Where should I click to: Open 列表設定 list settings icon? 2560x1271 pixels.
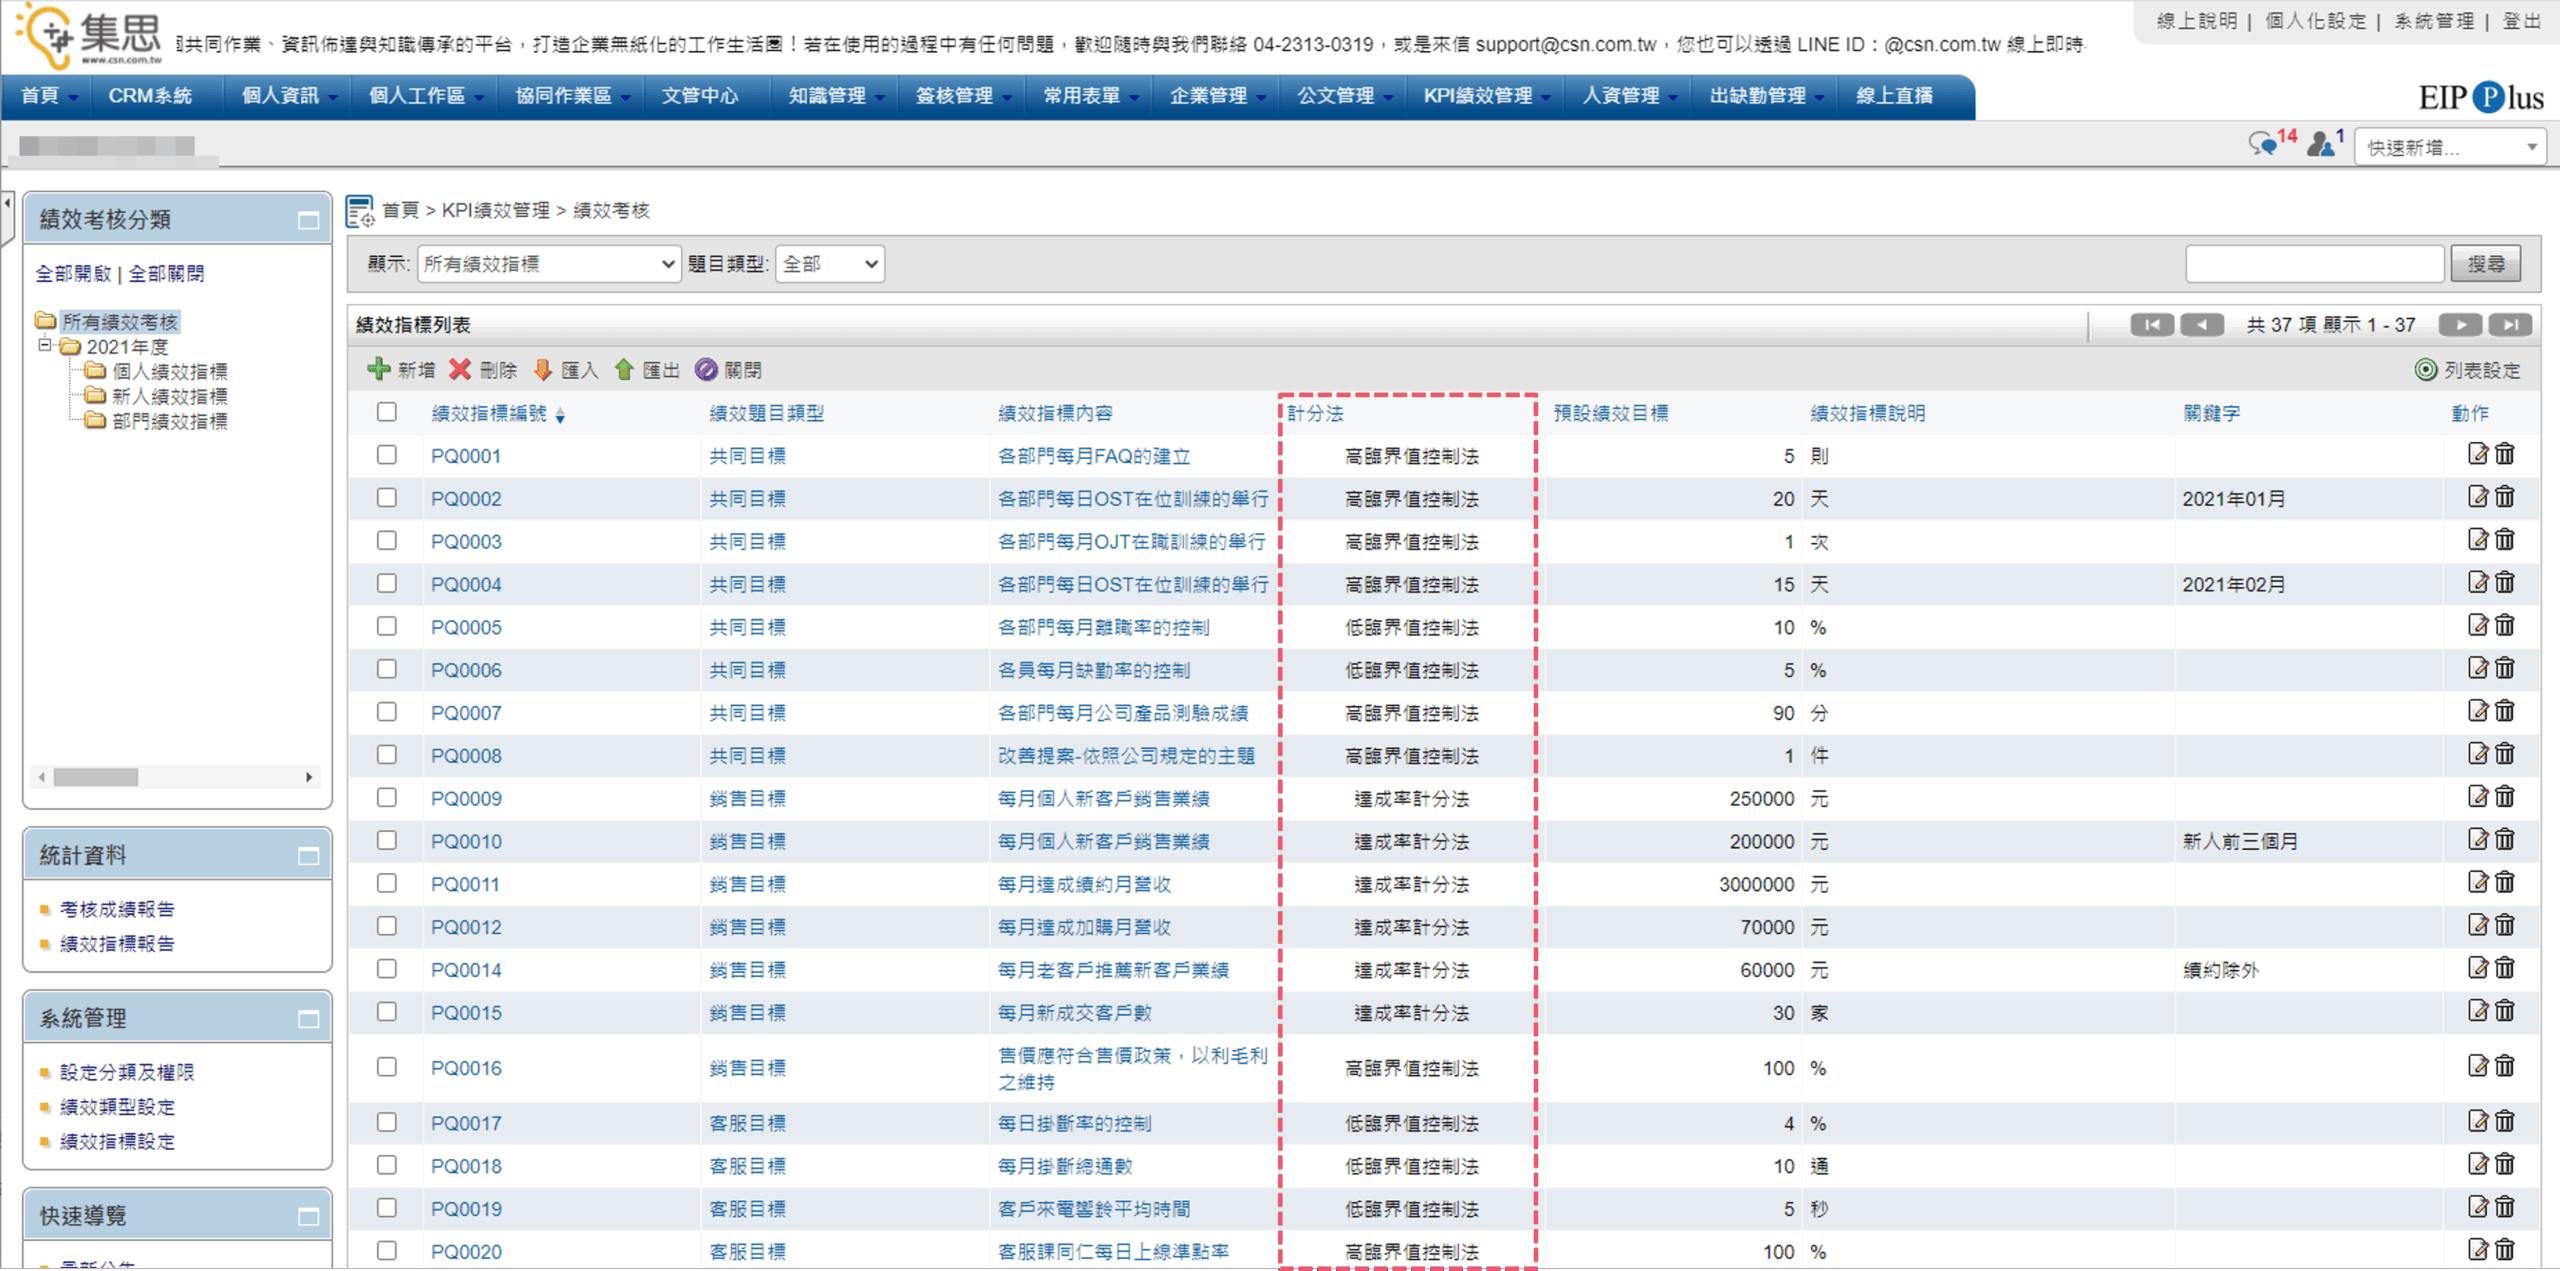click(x=2425, y=370)
